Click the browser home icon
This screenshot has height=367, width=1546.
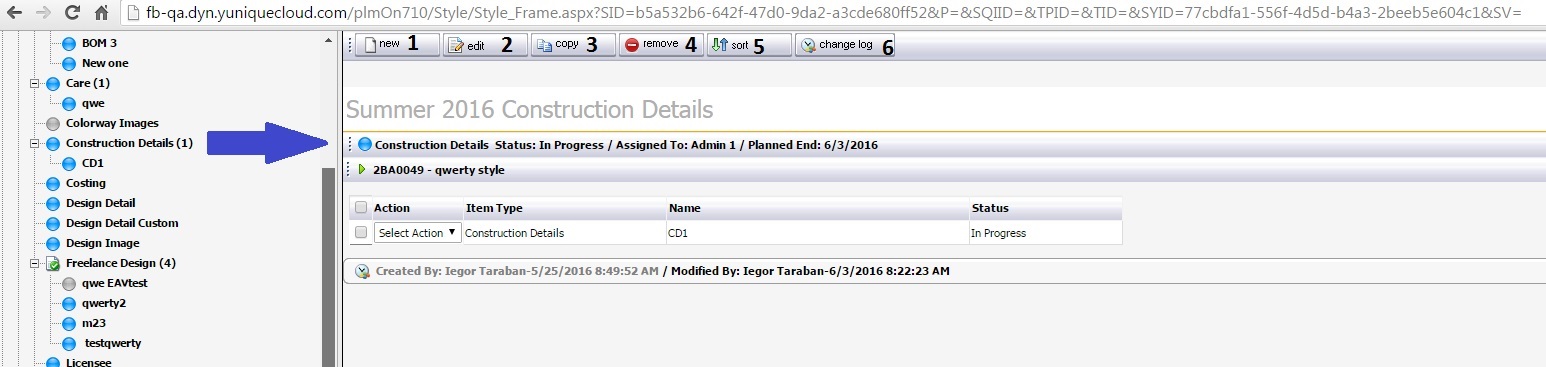(x=101, y=13)
